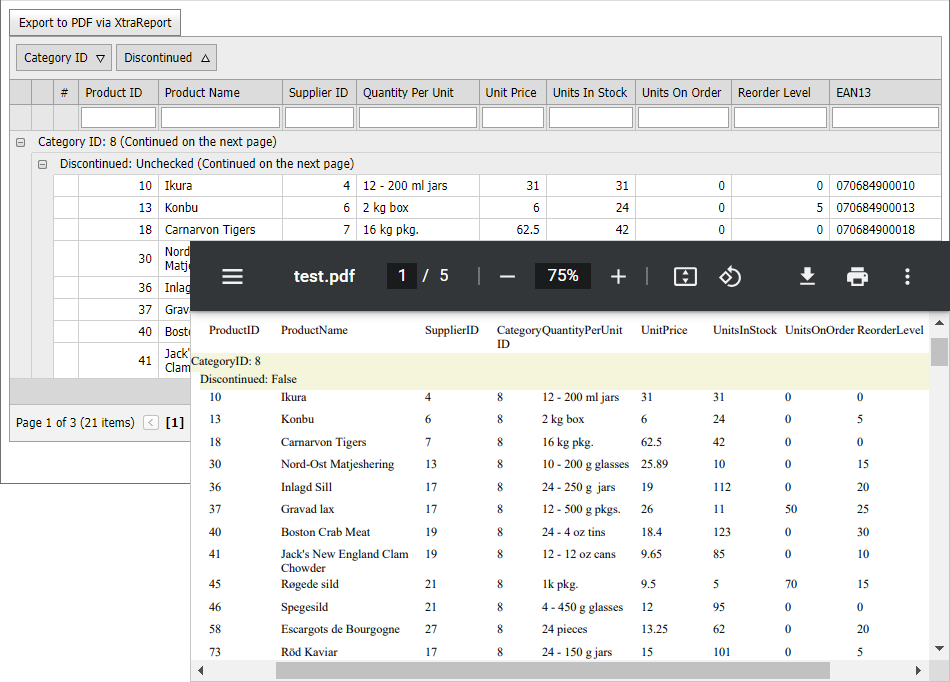Click Discontinued: False band in PDF
The image size is (950, 682).
pos(564,380)
